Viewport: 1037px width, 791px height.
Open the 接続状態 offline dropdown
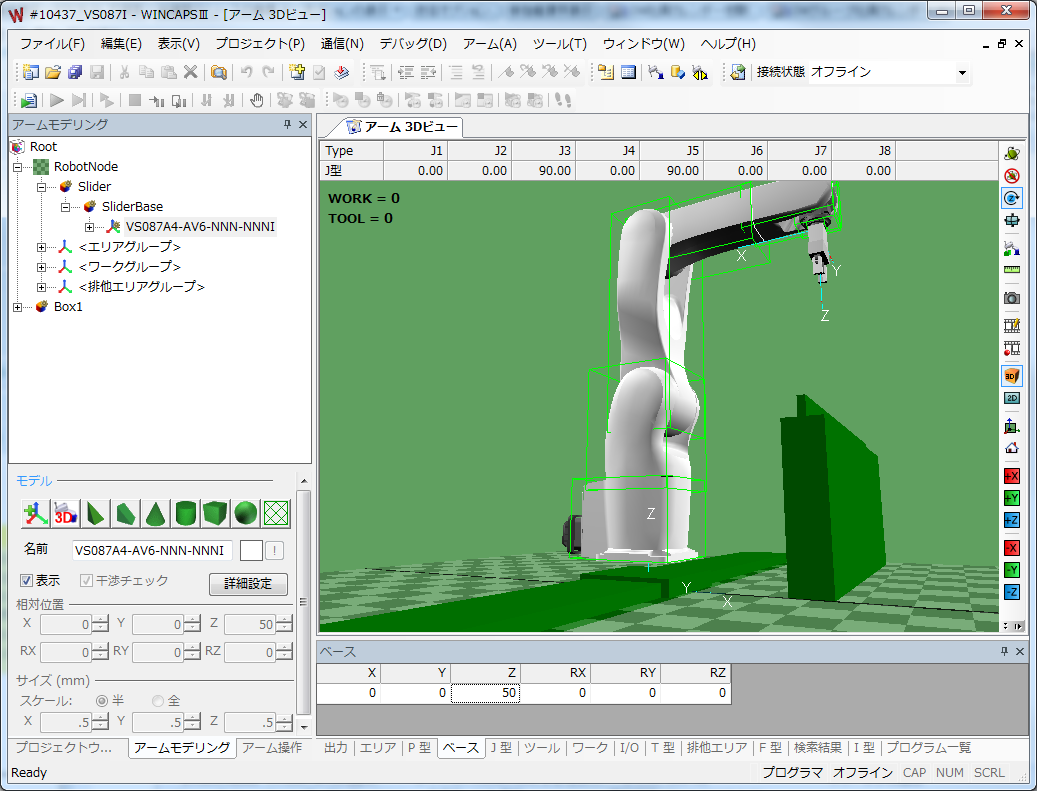click(x=962, y=73)
